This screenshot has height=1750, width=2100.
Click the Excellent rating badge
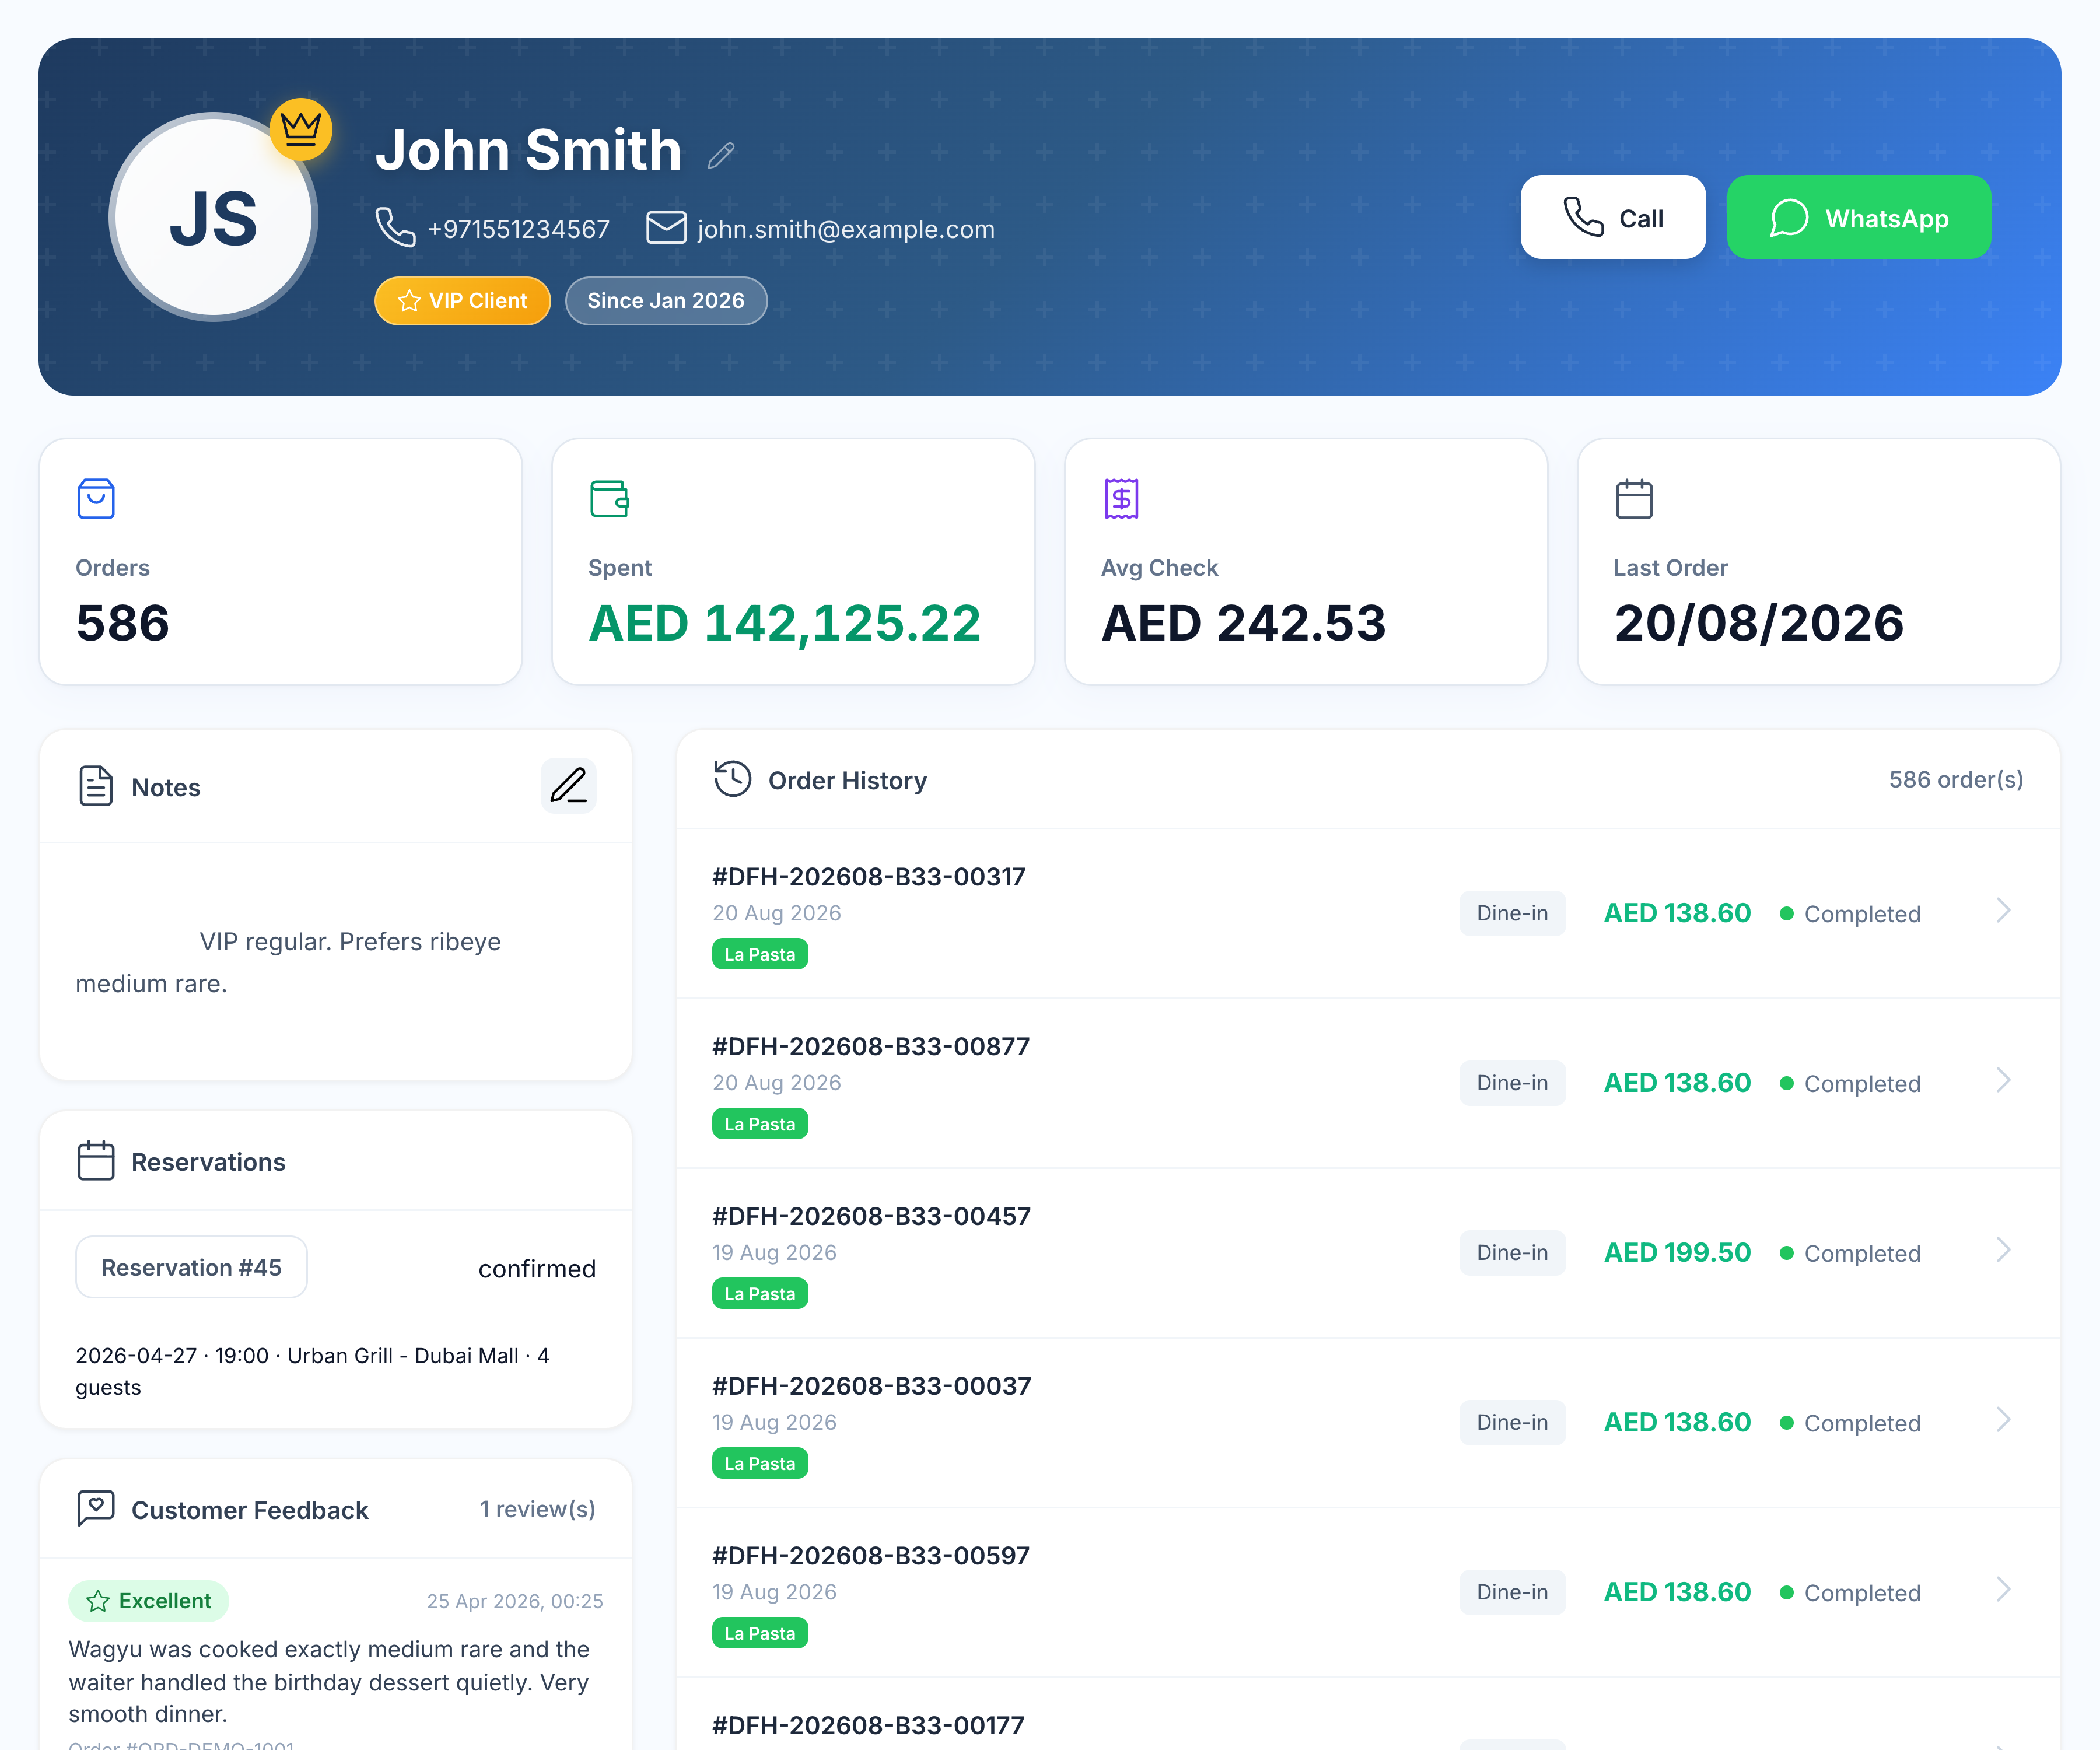pyautogui.click(x=148, y=1601)
